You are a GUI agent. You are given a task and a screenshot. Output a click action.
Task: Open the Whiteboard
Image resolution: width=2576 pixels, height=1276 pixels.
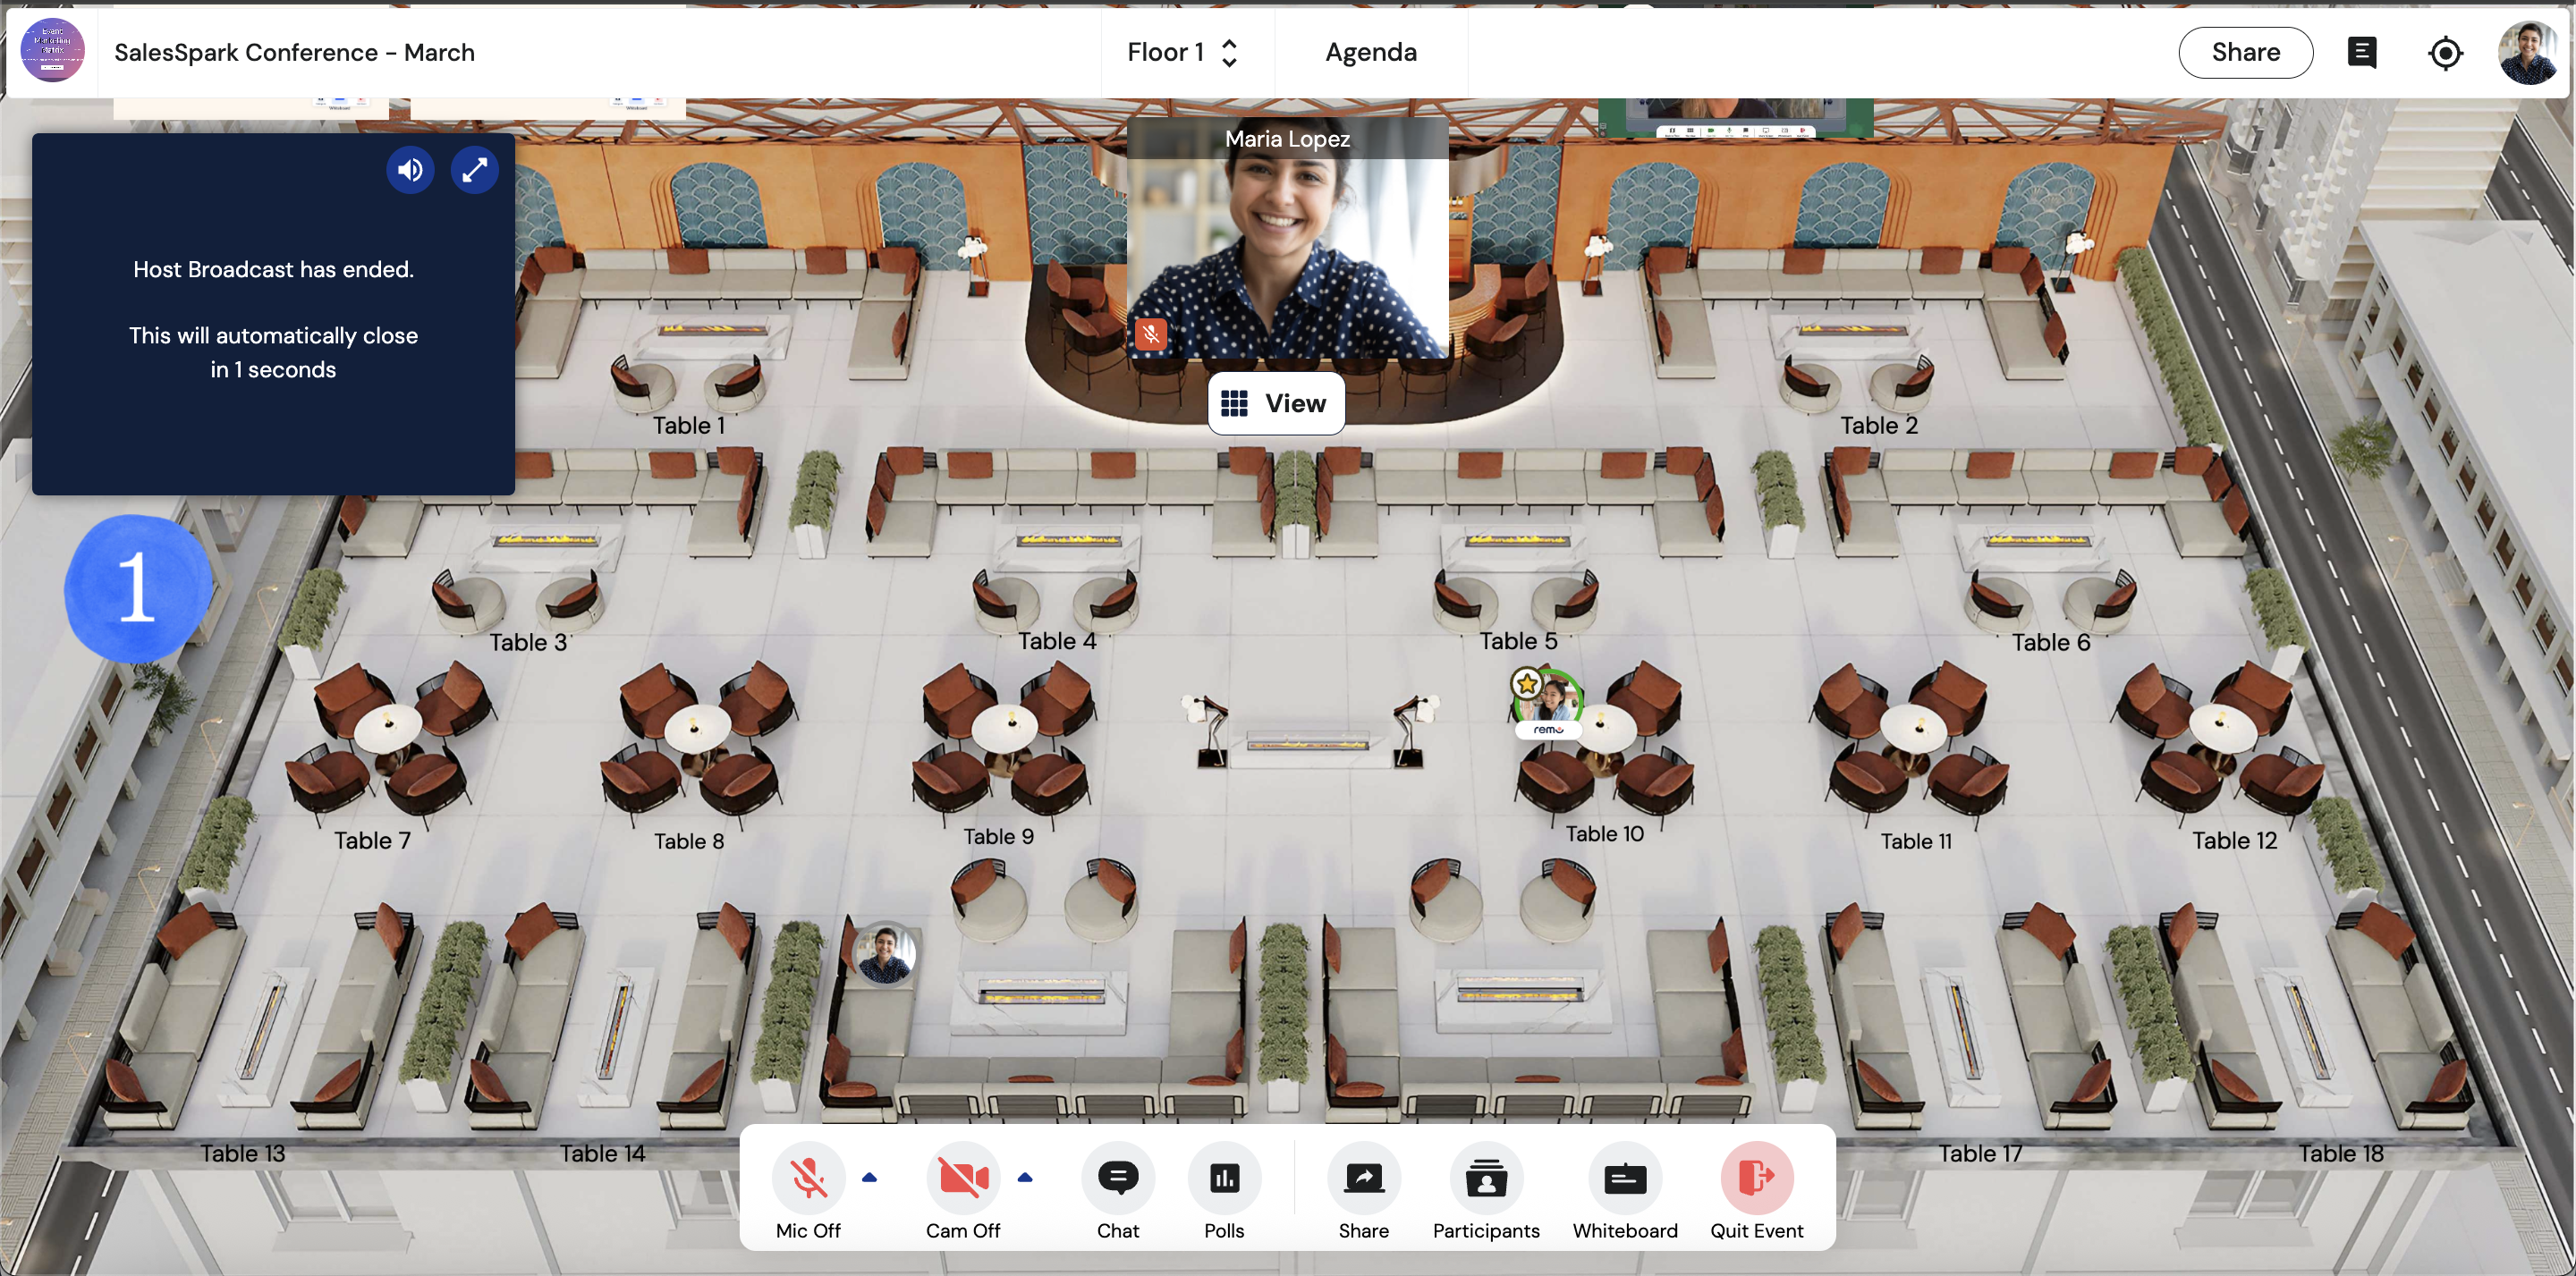[1624, 1178]
